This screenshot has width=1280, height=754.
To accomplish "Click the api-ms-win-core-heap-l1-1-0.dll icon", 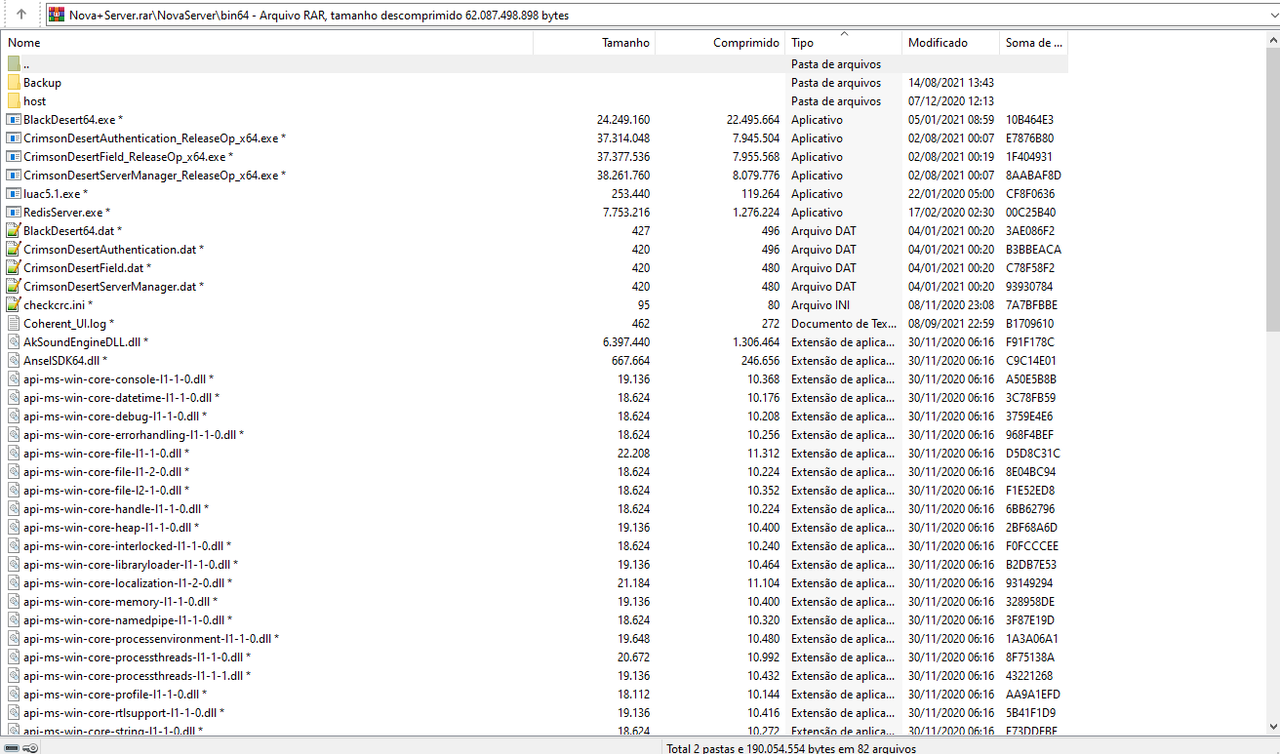I will click(x=14, y=527).
